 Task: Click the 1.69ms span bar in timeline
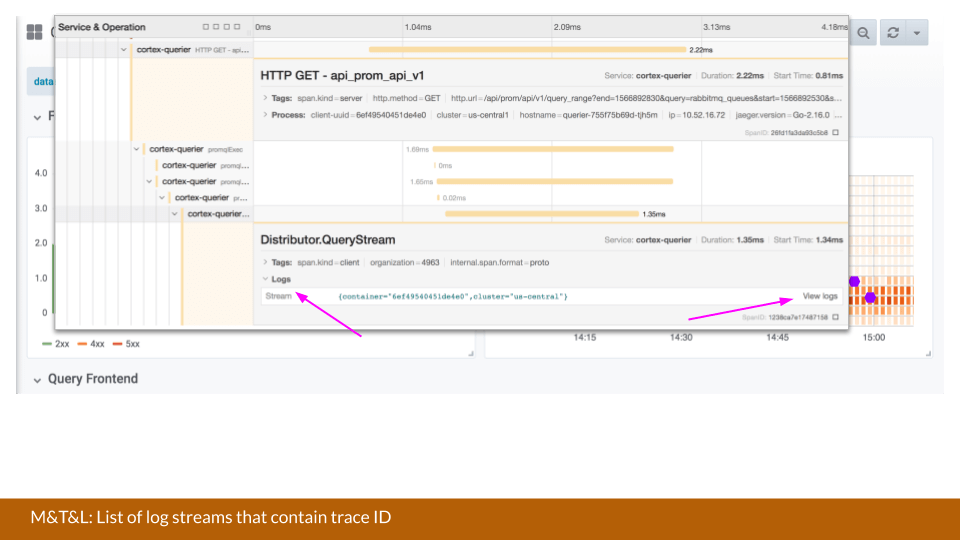(x=553, y=149)
